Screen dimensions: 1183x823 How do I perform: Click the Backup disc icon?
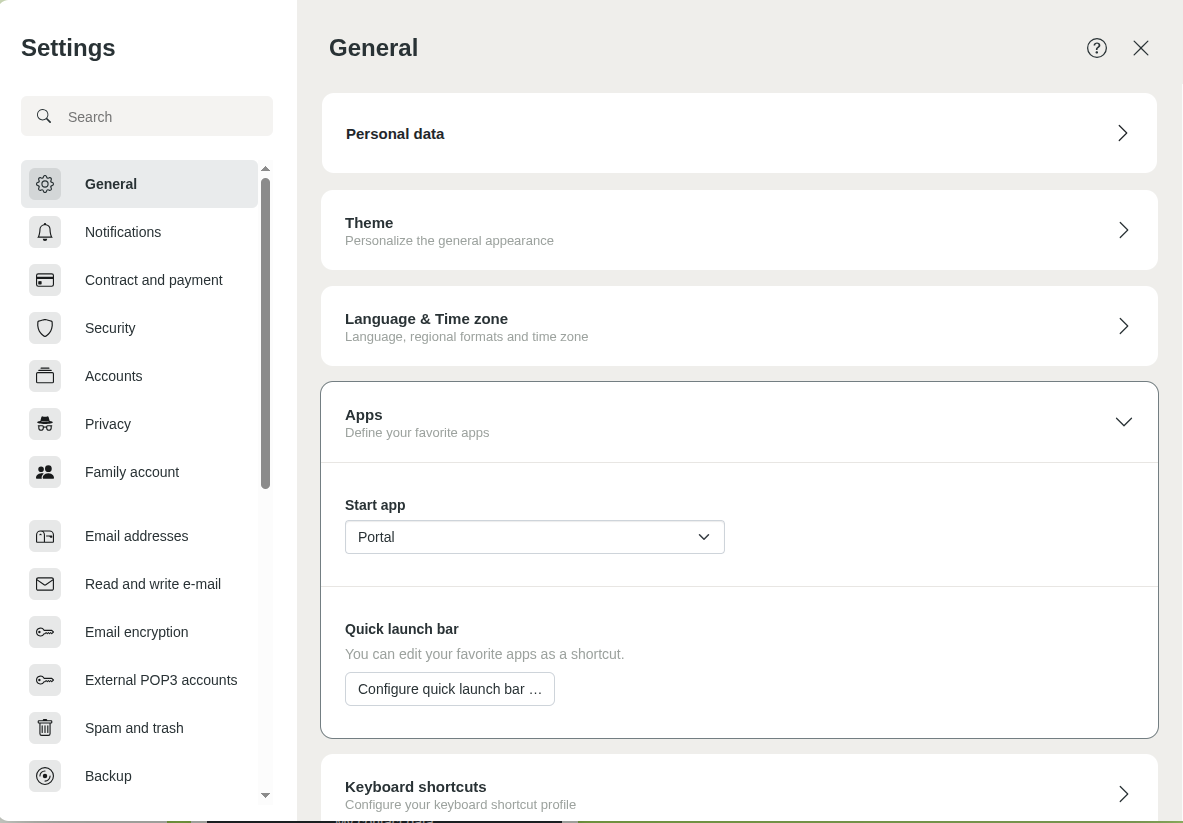tap(45, 776)
